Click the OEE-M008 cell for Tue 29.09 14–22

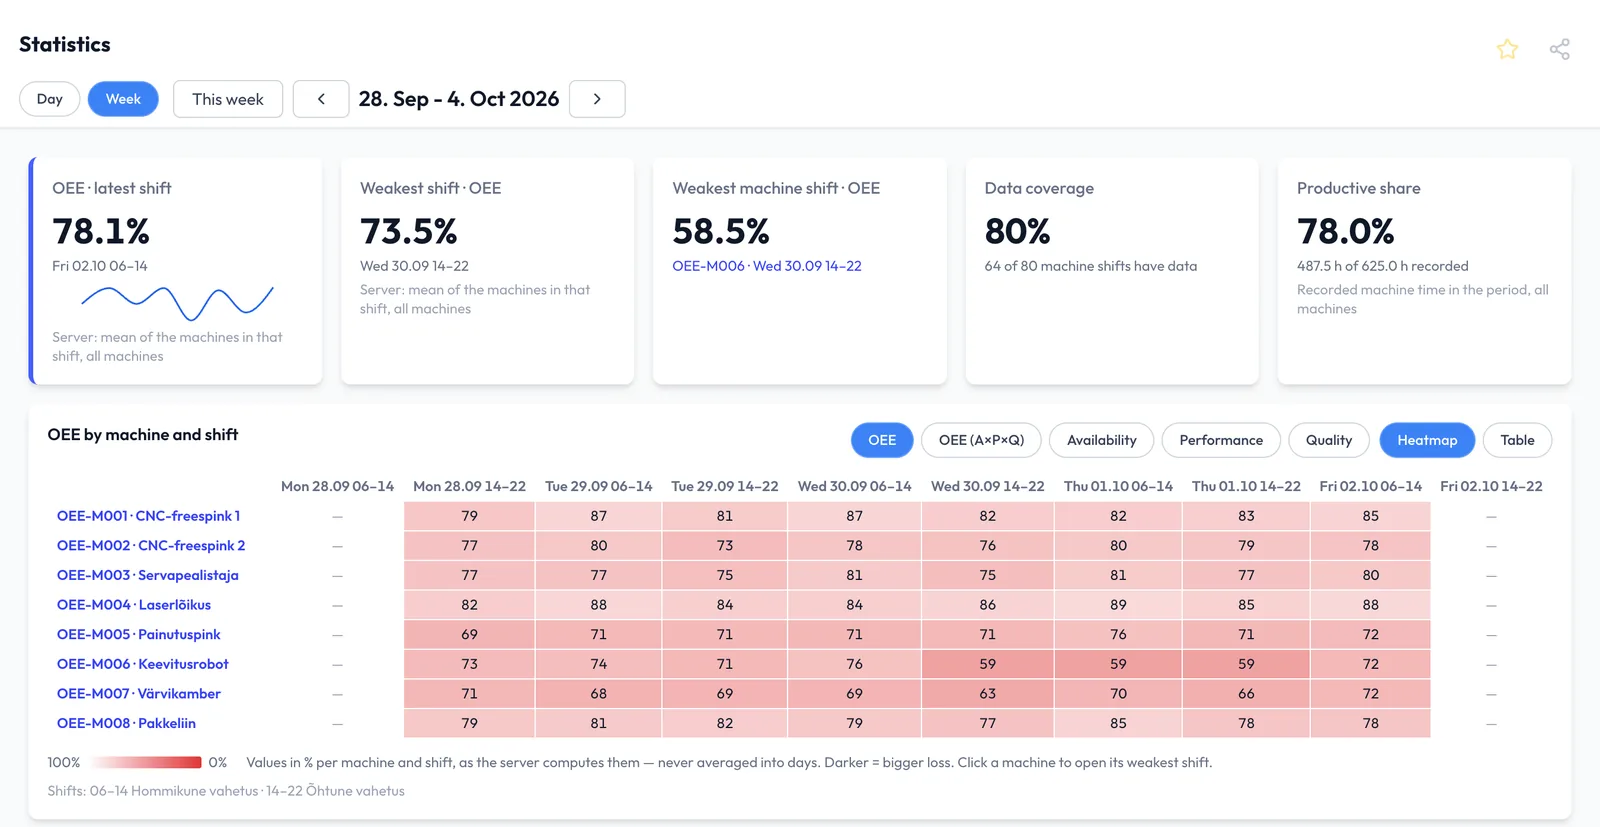[x=725, y=723]
